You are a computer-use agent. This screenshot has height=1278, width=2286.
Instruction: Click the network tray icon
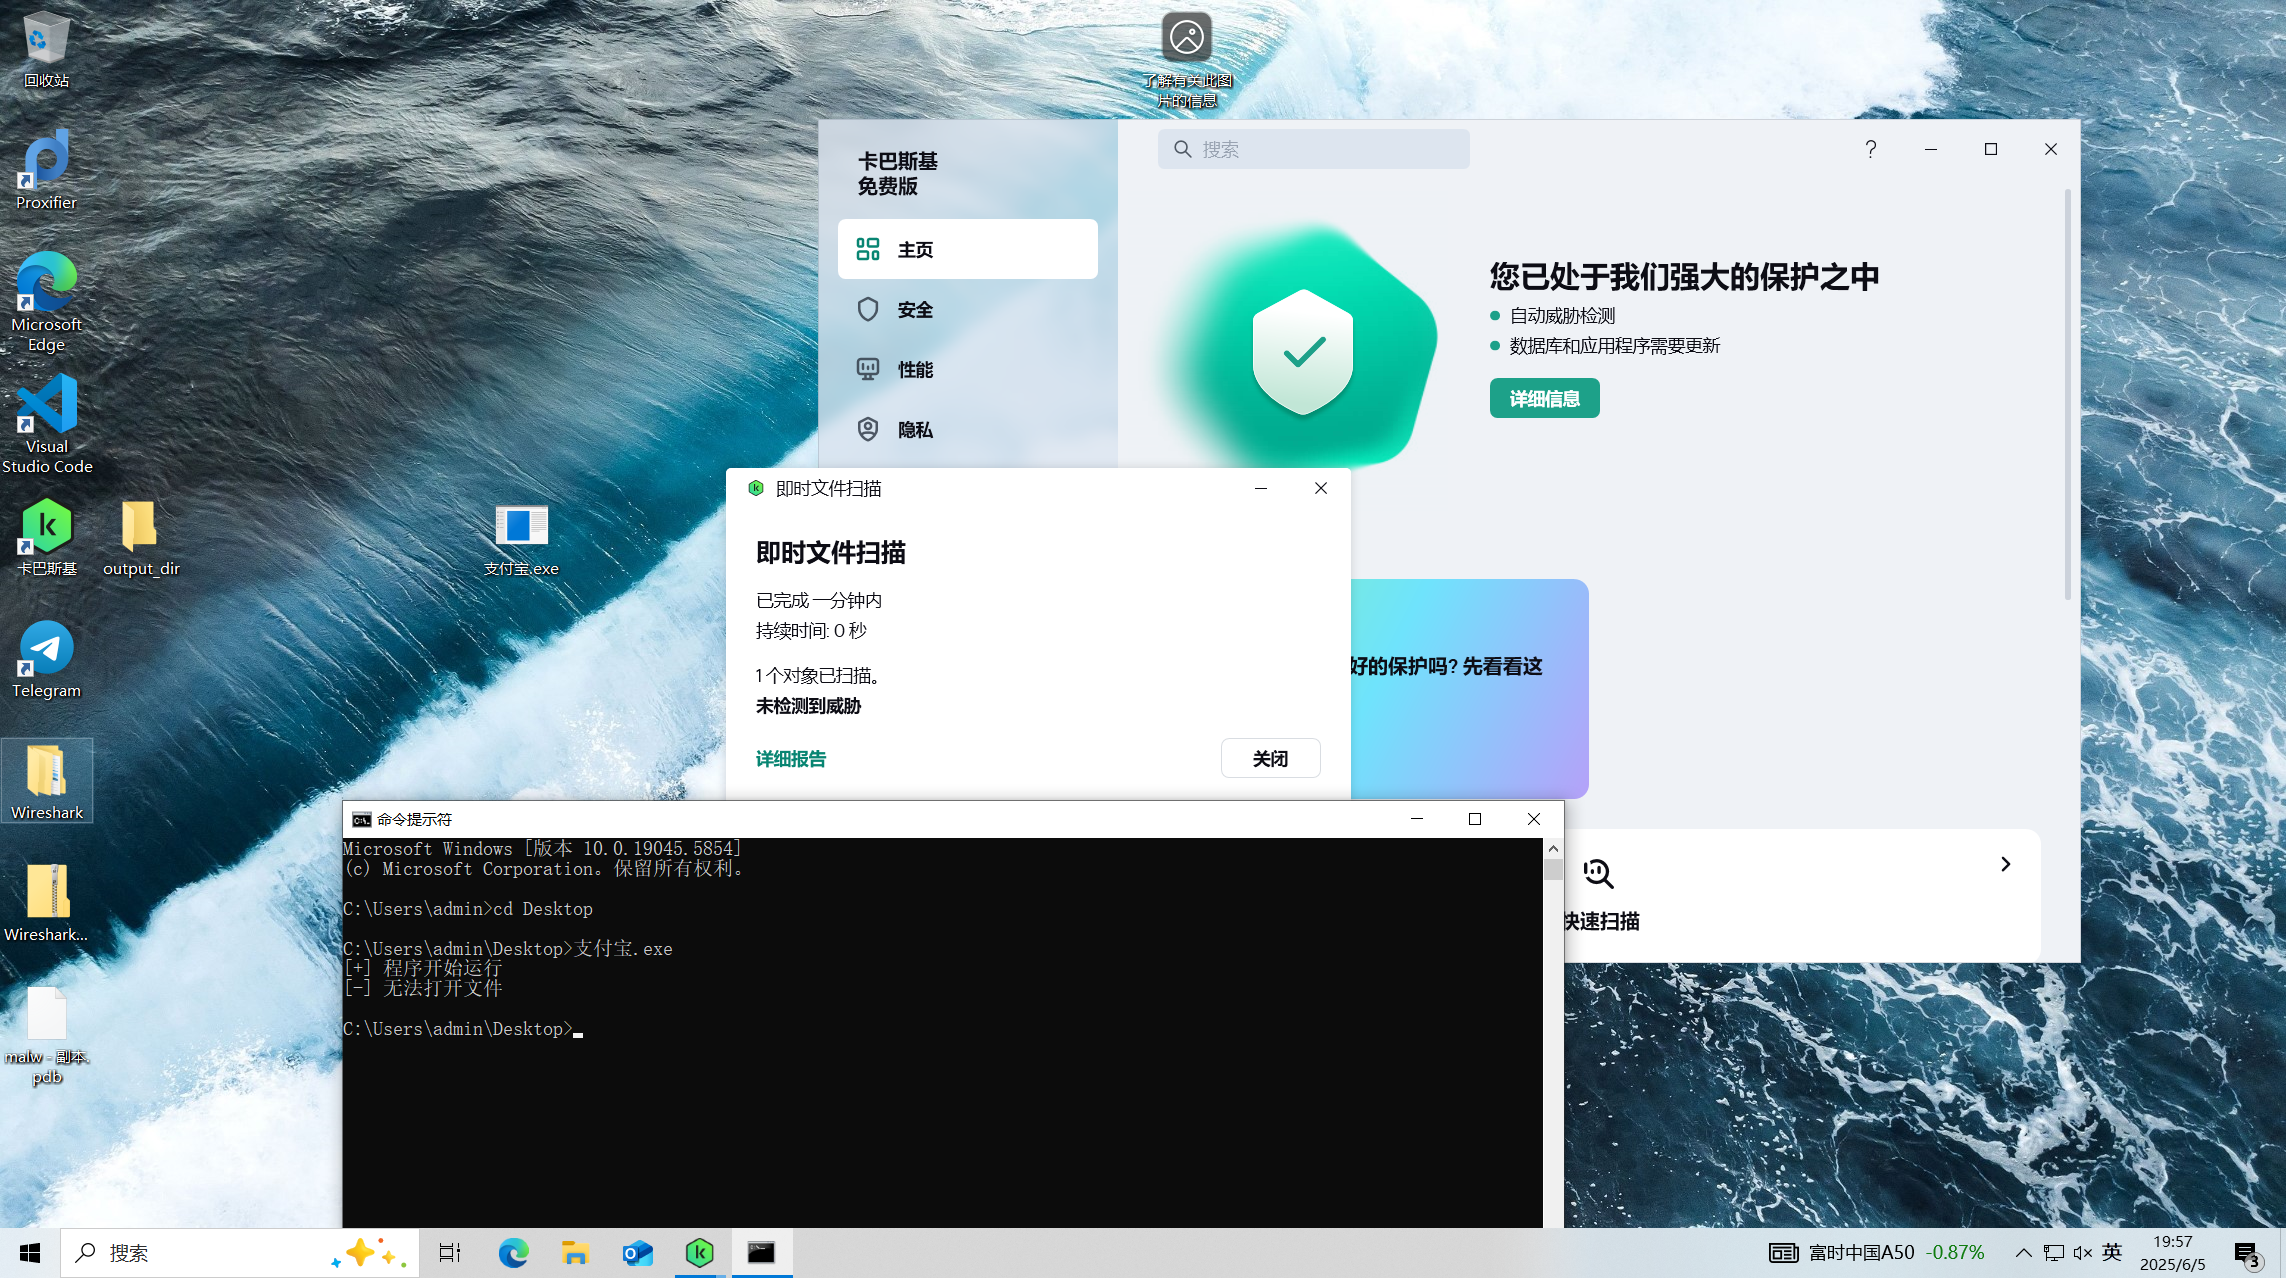2054,1253
